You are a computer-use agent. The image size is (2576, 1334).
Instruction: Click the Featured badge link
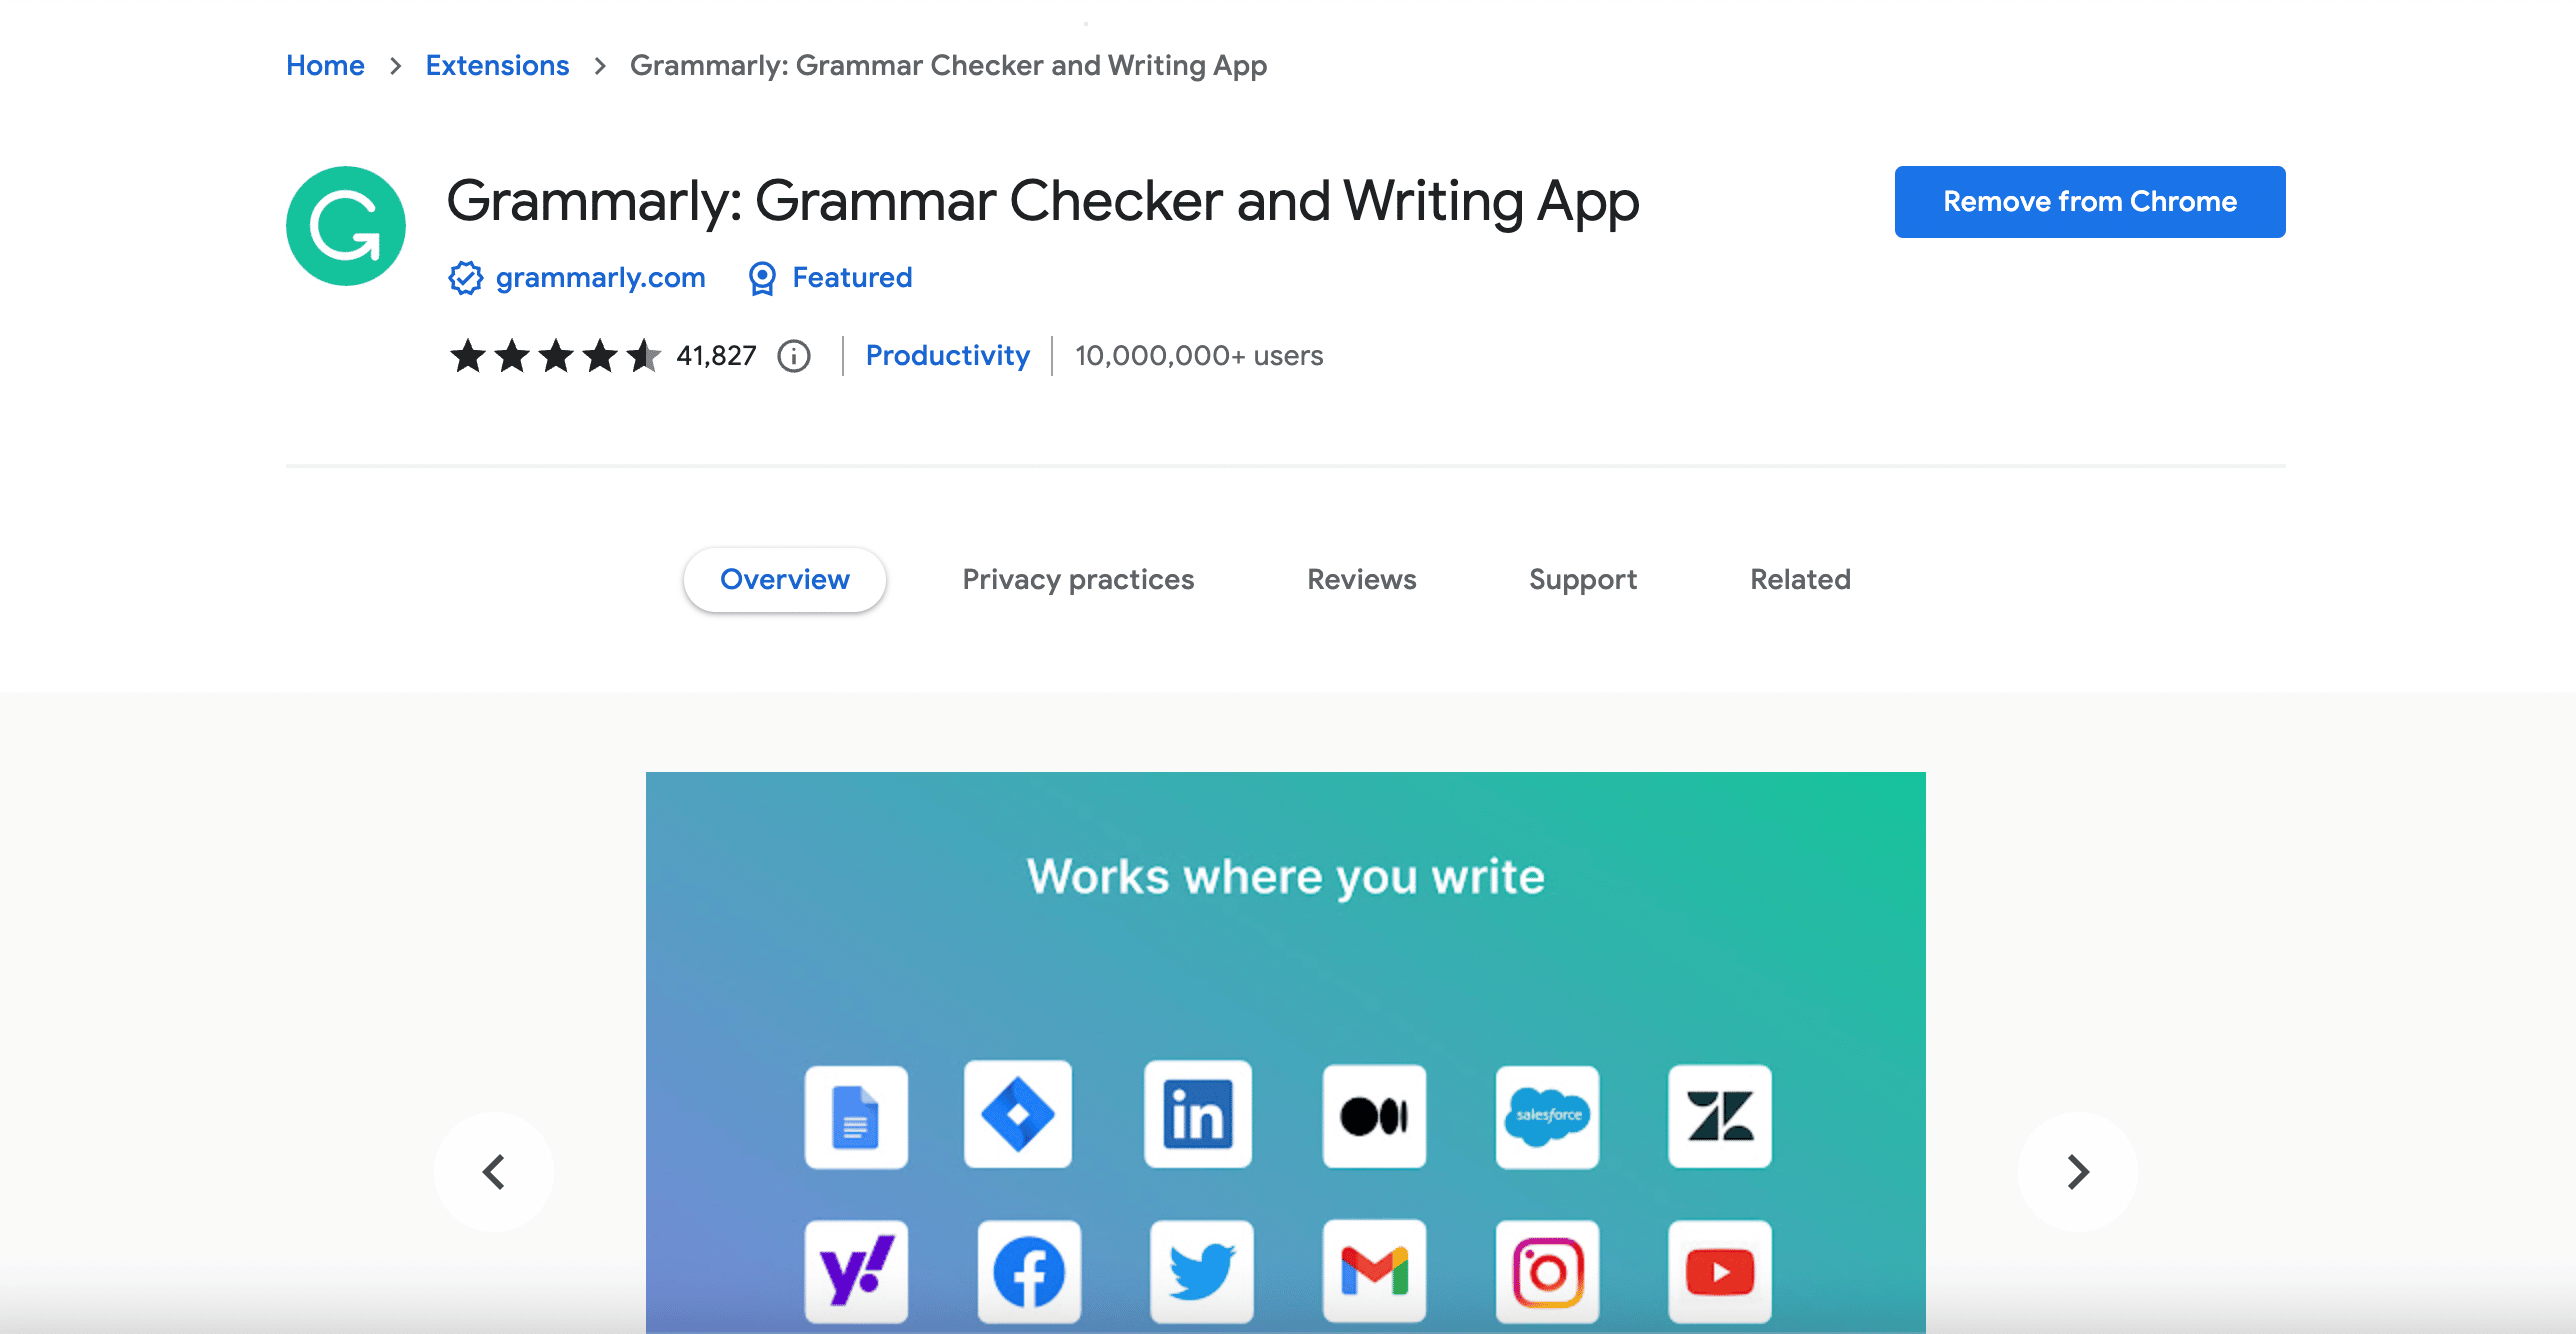point(830,277)
